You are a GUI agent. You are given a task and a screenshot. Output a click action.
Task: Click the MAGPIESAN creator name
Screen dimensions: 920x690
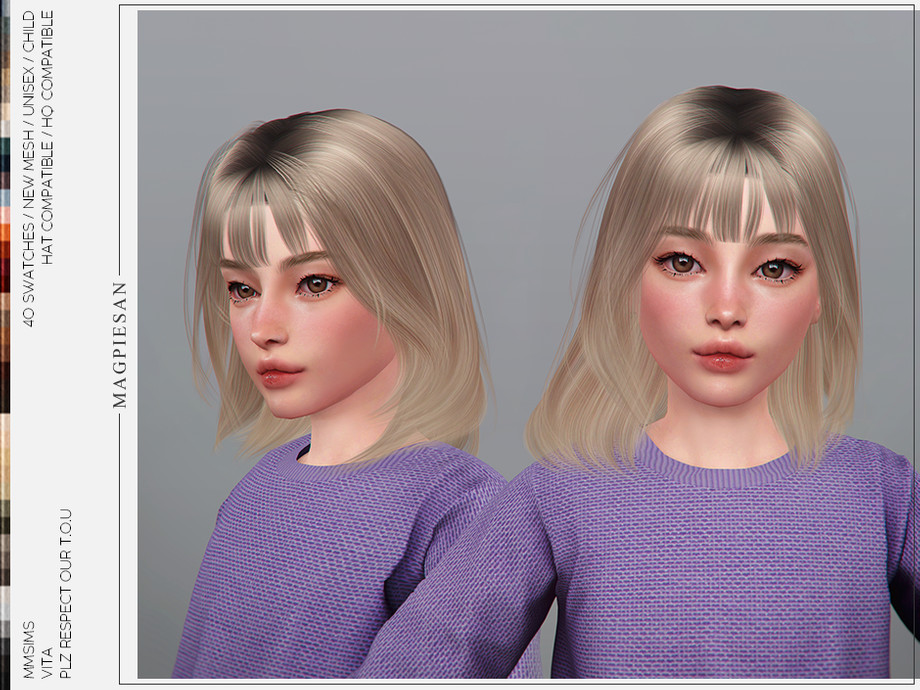pos(120,344)
